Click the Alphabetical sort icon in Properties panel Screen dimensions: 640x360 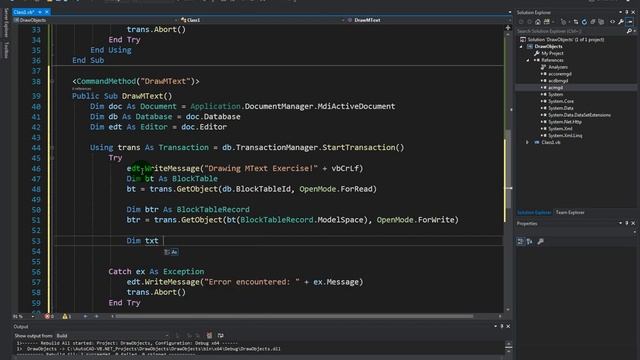[x=529, y=242]
